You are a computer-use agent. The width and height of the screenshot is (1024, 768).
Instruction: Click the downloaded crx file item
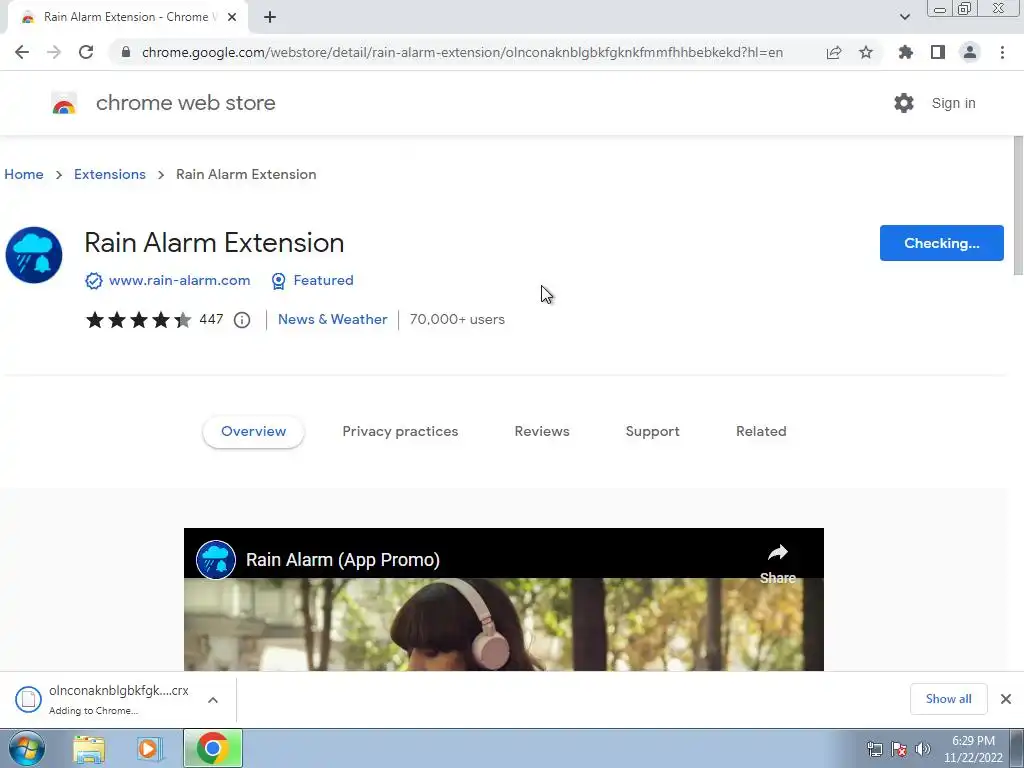(x=103, y=699)
